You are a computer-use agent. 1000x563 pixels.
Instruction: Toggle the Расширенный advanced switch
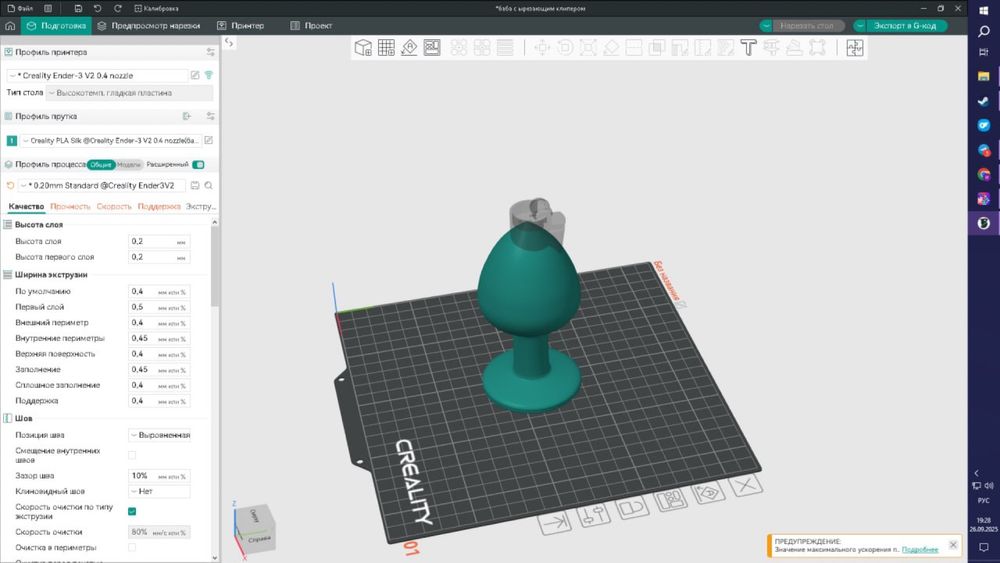tap(198, 165)
